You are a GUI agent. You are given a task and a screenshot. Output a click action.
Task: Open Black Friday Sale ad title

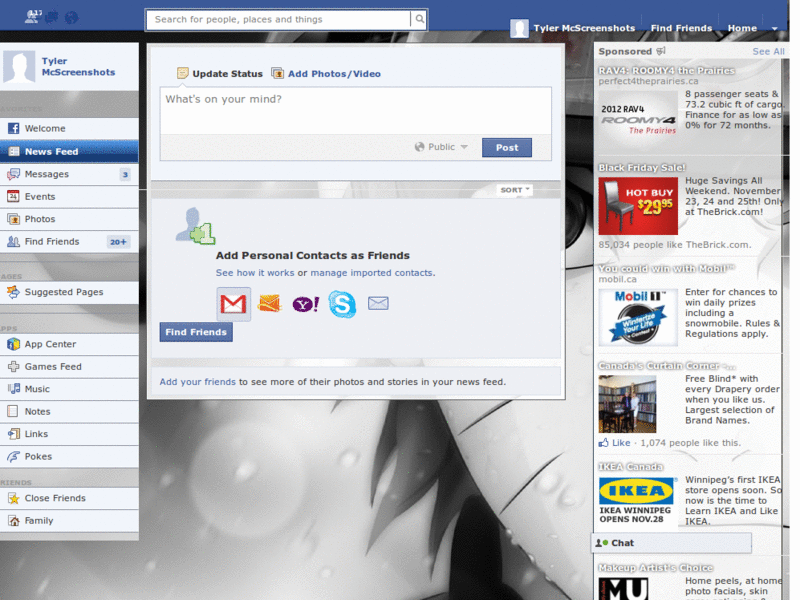(x=641, y=167)
